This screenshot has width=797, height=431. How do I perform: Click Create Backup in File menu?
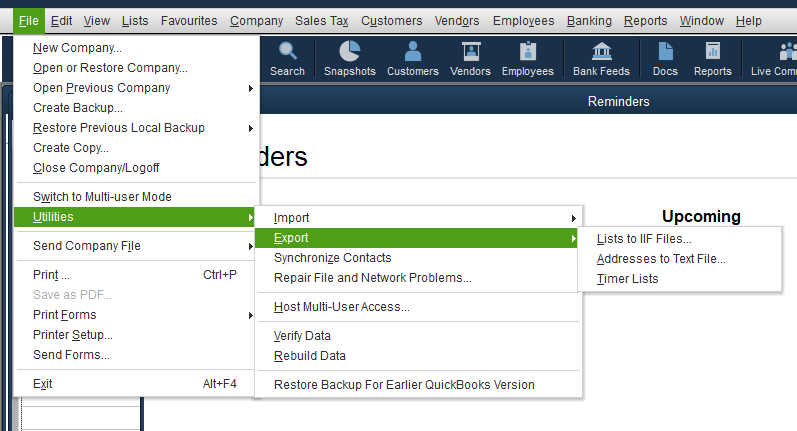pos(78,108)
